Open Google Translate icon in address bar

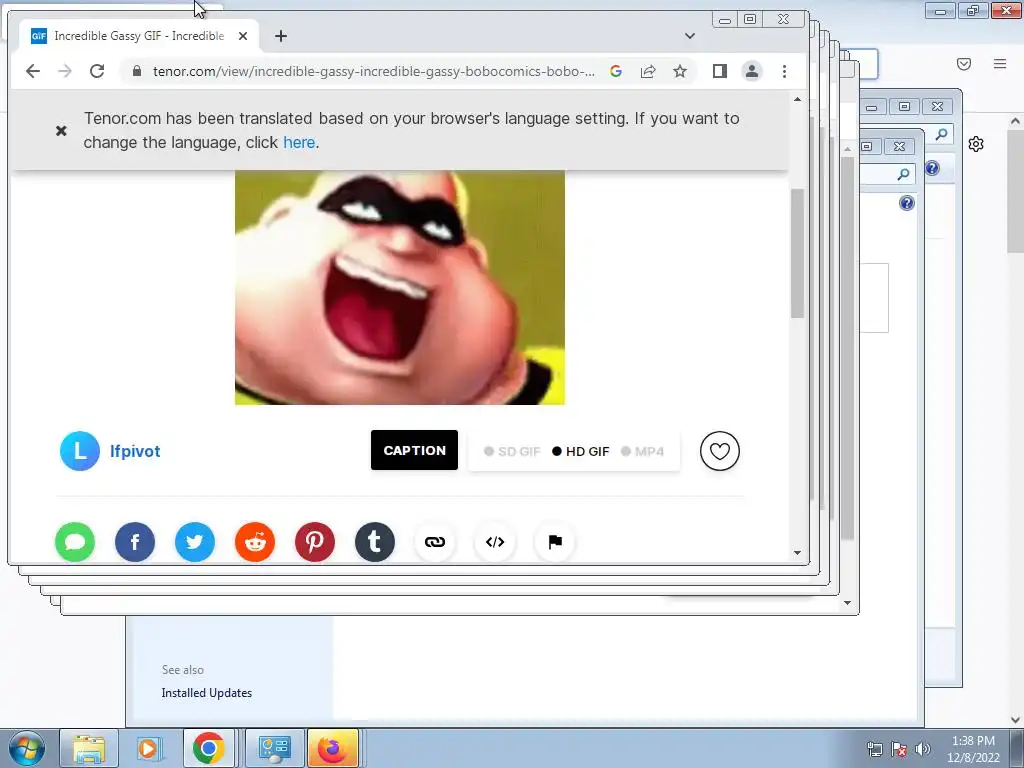616,71
